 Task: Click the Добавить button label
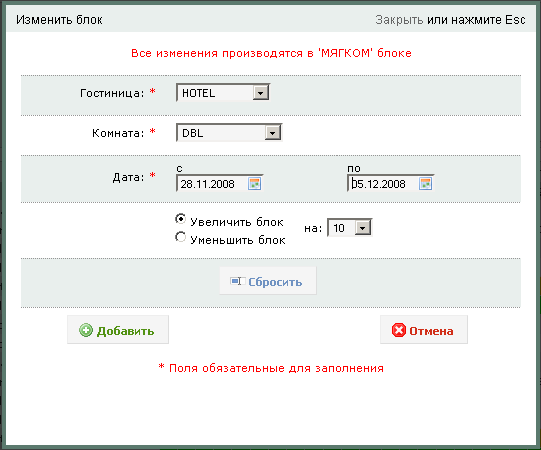[x=126, y=331]
